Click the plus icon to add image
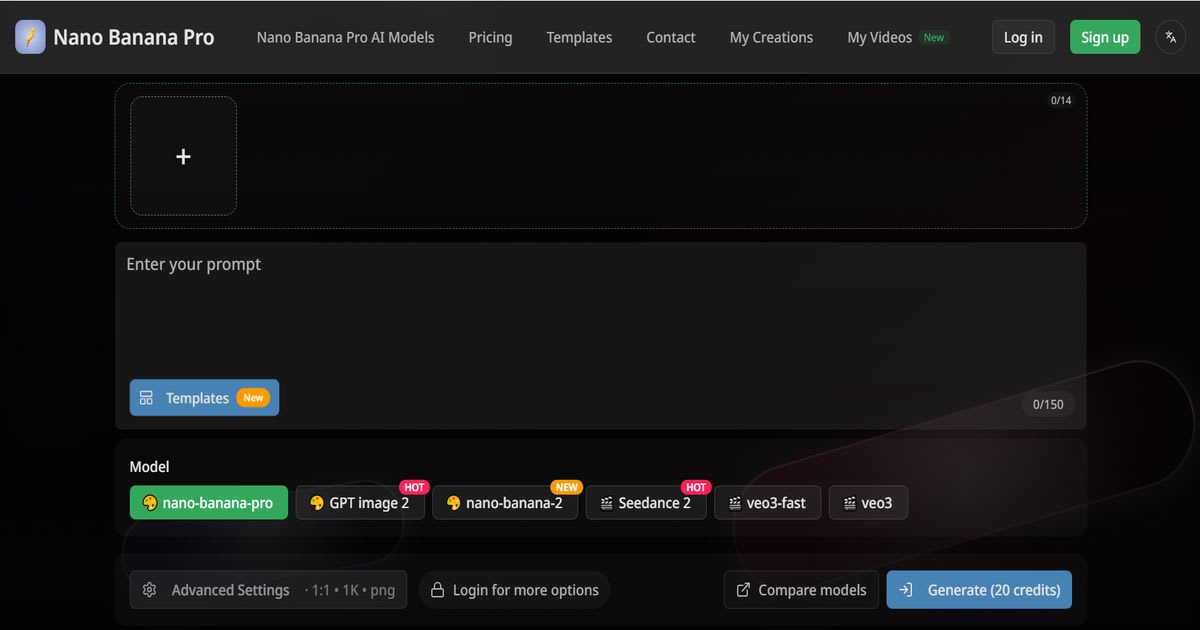1200x630 pixels. (183, 156)
